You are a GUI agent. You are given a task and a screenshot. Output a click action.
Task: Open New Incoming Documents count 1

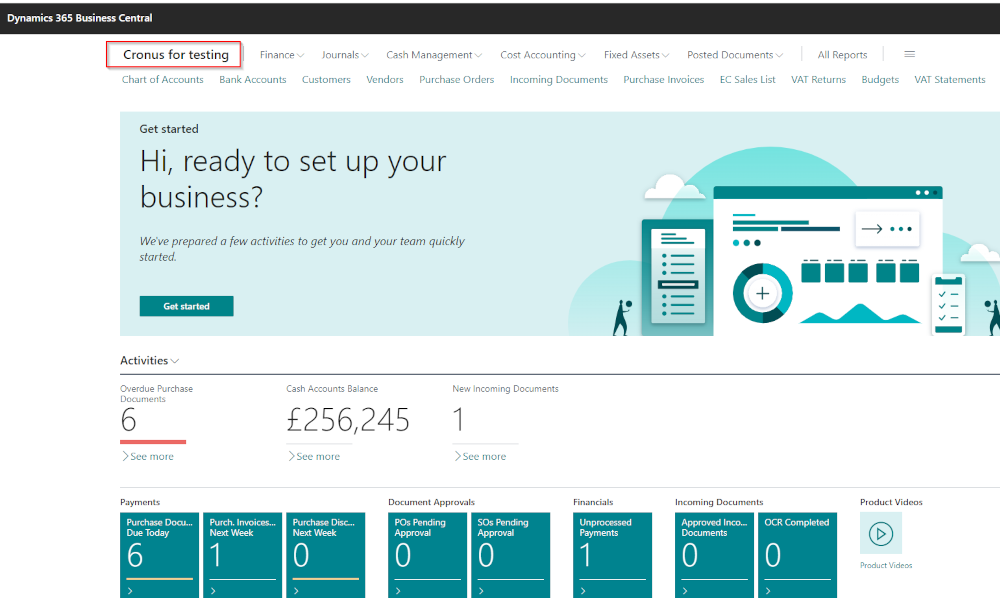click(459, 420)
